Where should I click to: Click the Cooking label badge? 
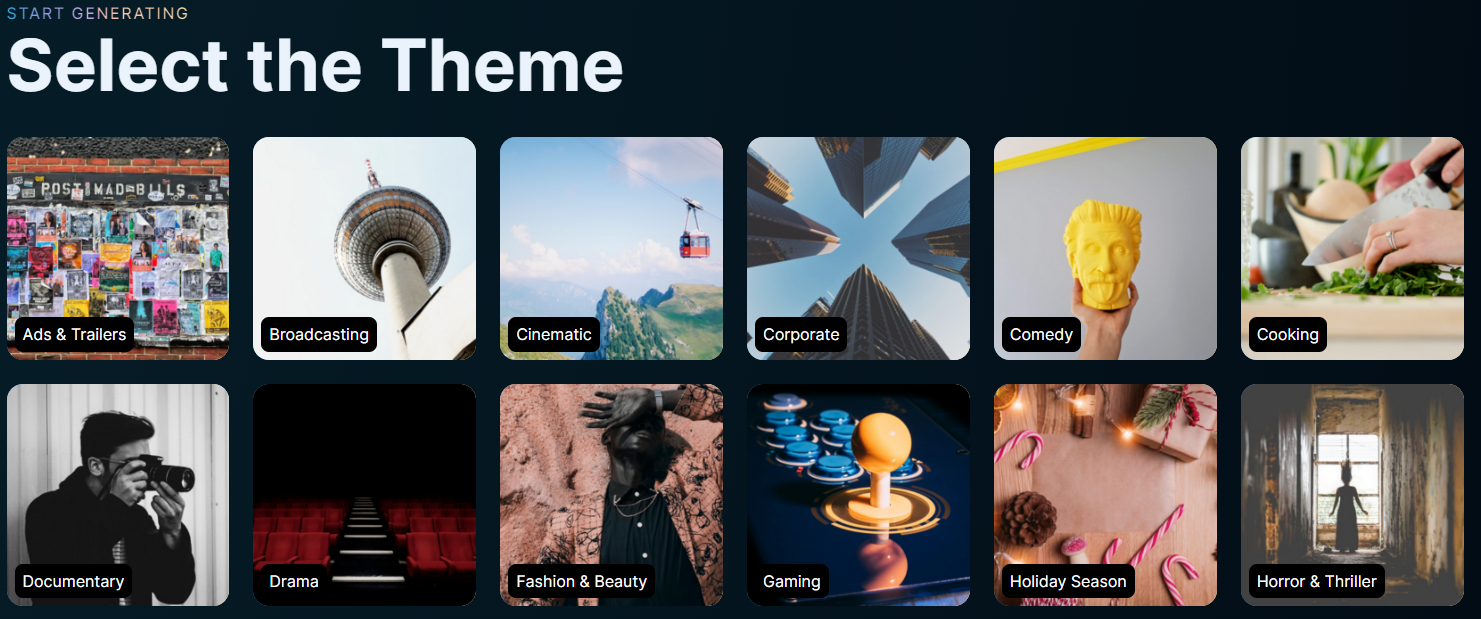point(1287,334)
